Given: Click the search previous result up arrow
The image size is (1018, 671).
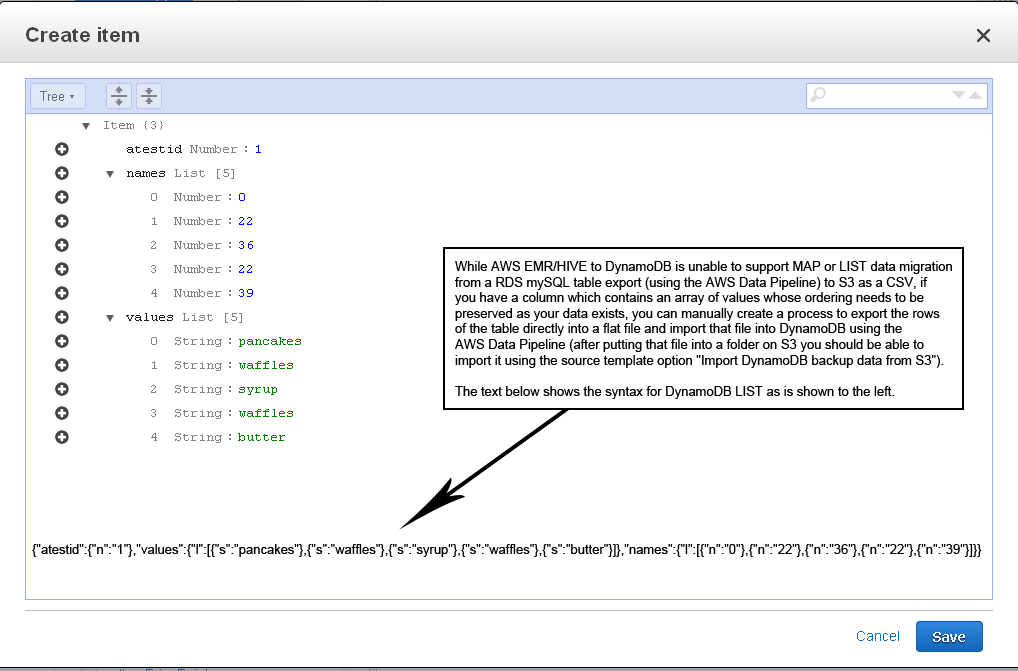Looking at the screenshot, I should click(975, 95).
